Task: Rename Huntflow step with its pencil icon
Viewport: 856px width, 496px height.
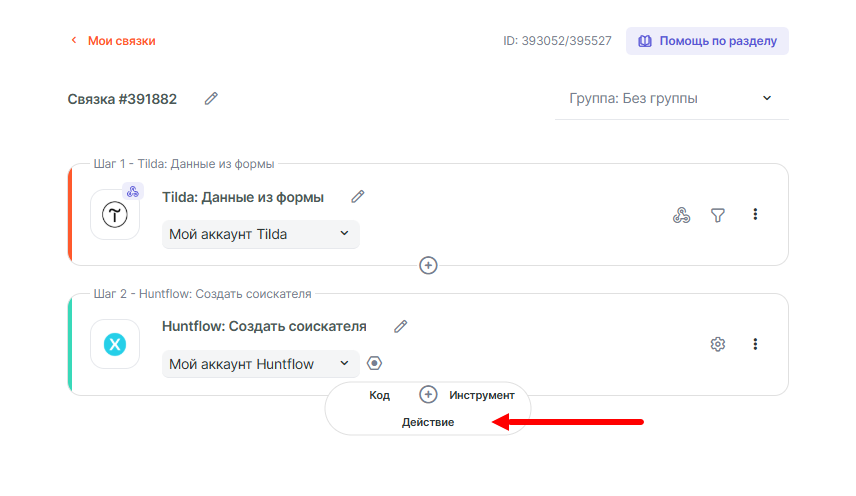Action: [x=401, y=326]
